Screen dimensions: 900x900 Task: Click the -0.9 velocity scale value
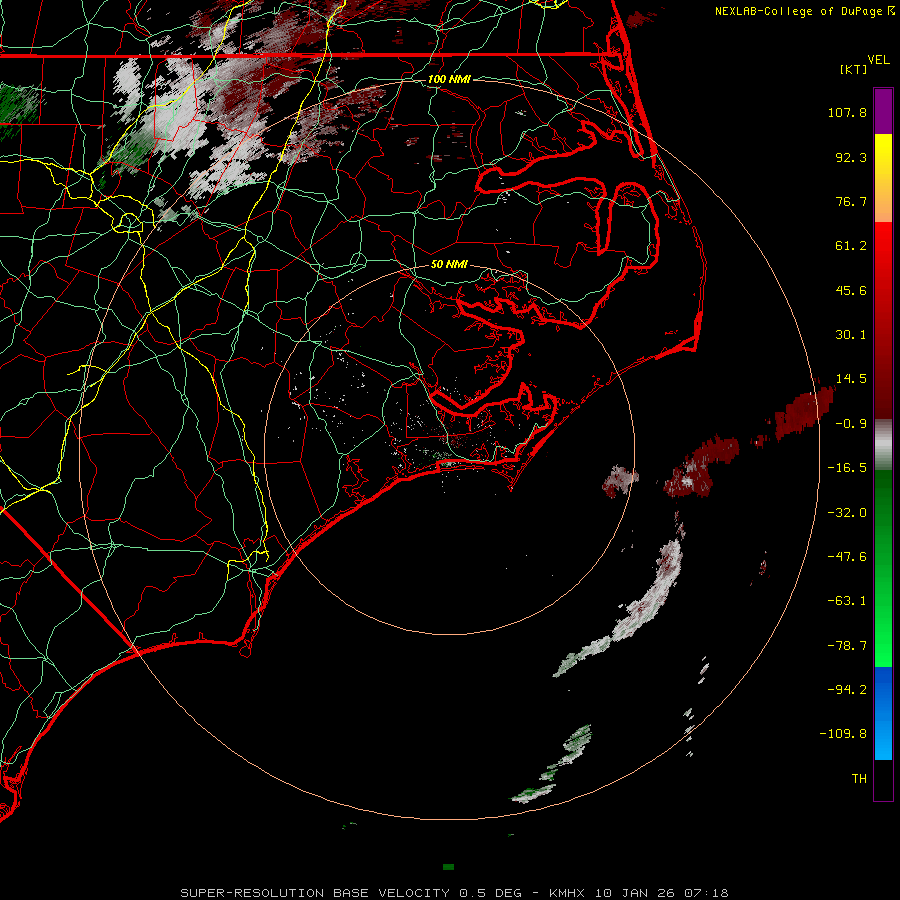coord(851,424)
